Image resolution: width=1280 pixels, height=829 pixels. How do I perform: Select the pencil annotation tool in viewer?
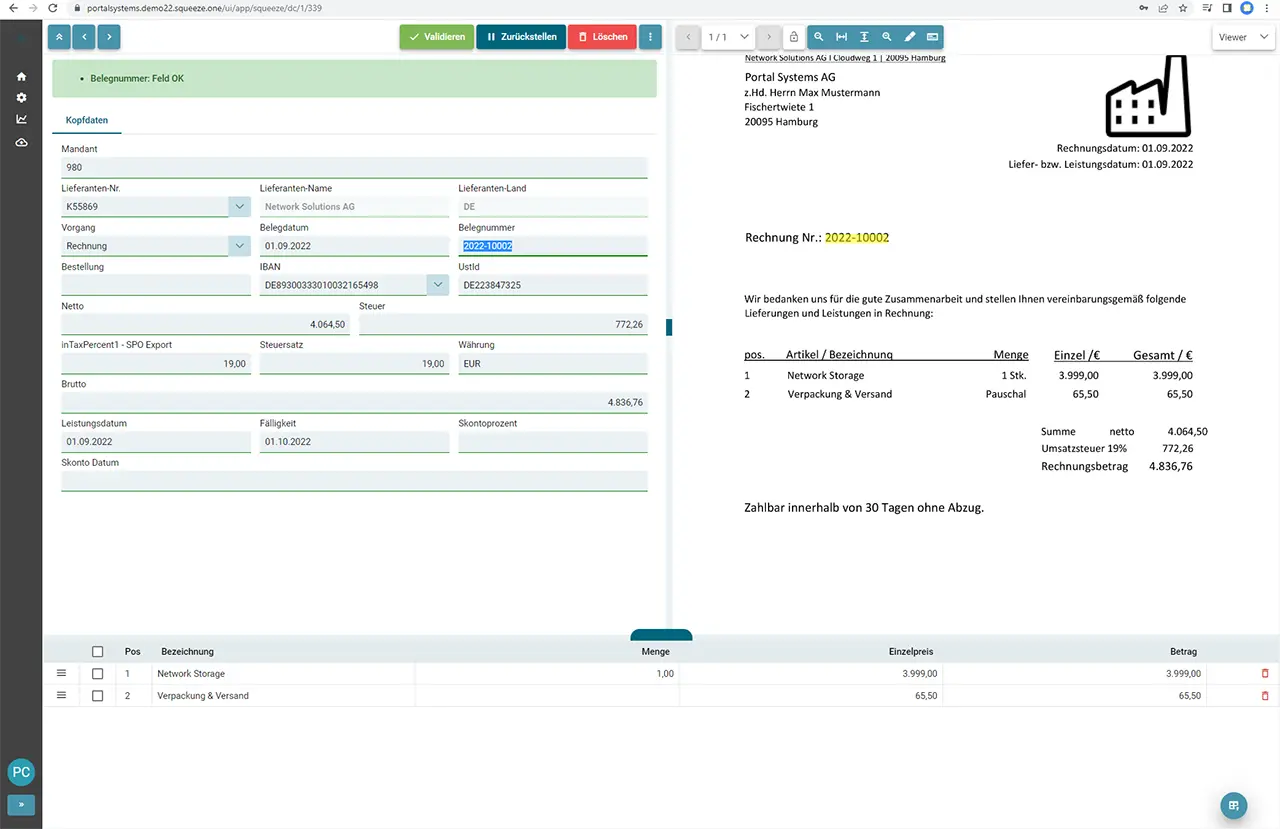click(x=910, y=37)
